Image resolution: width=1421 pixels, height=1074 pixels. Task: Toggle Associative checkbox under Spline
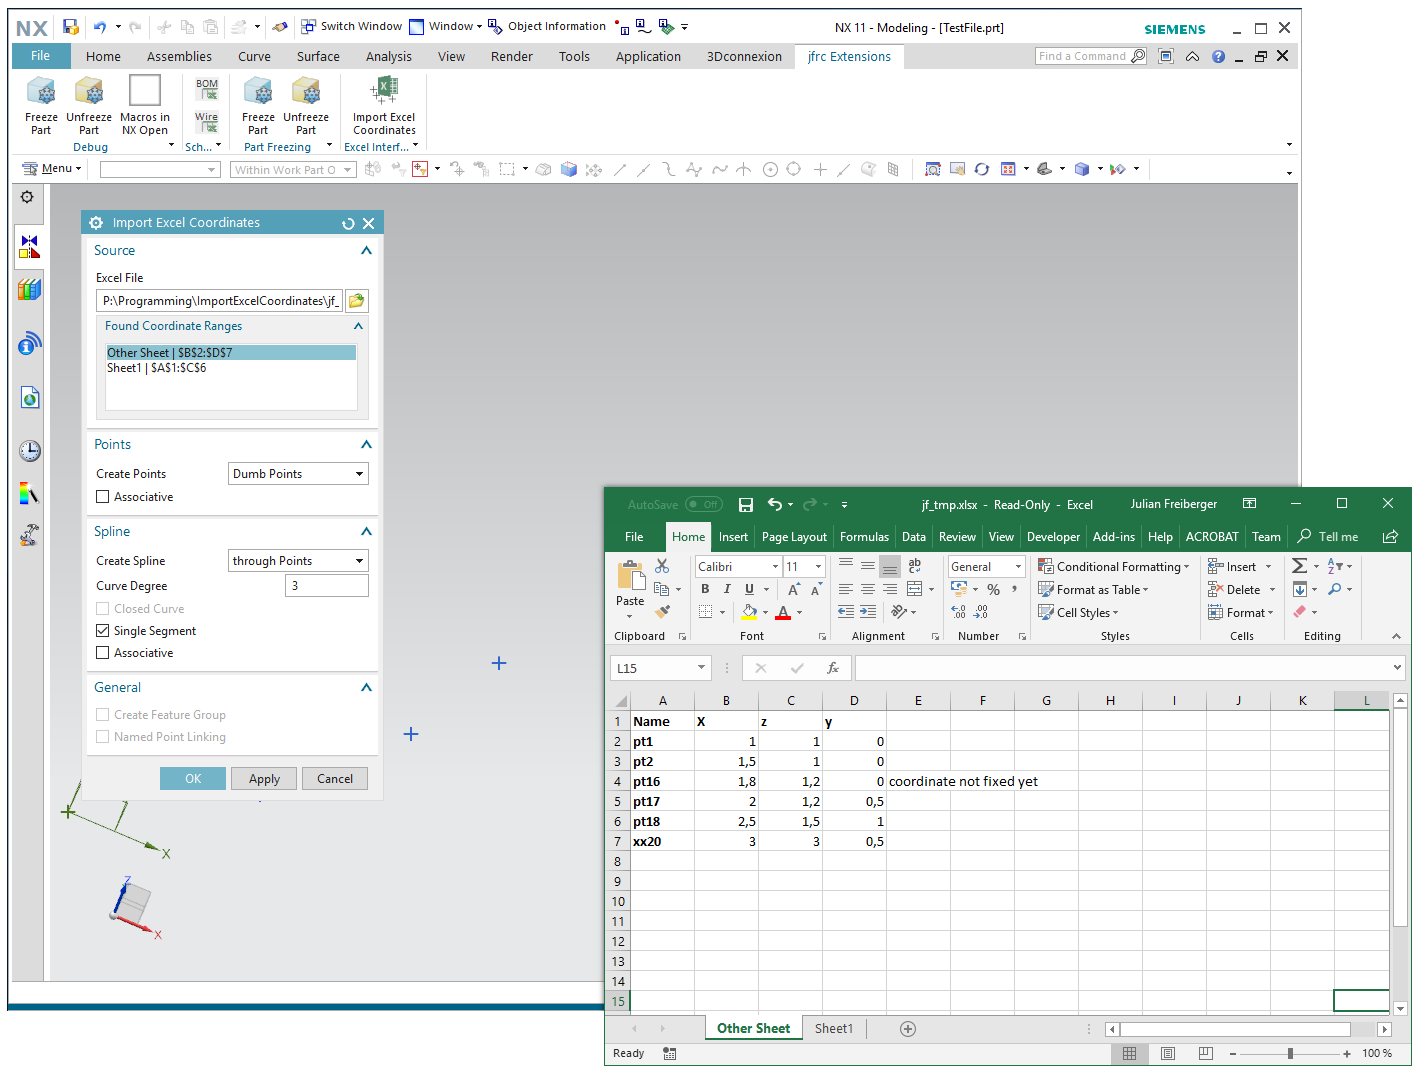[x=103, y=653]
